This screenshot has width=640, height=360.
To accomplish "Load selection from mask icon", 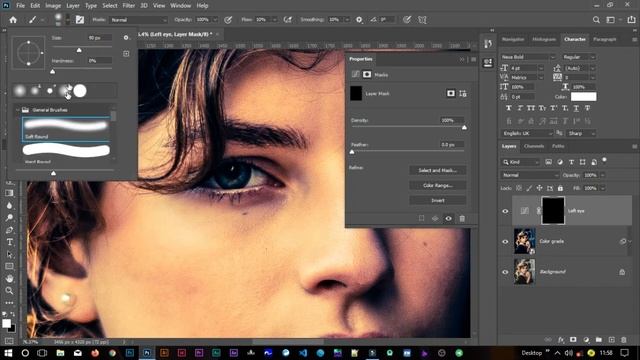I will point(422,218).
